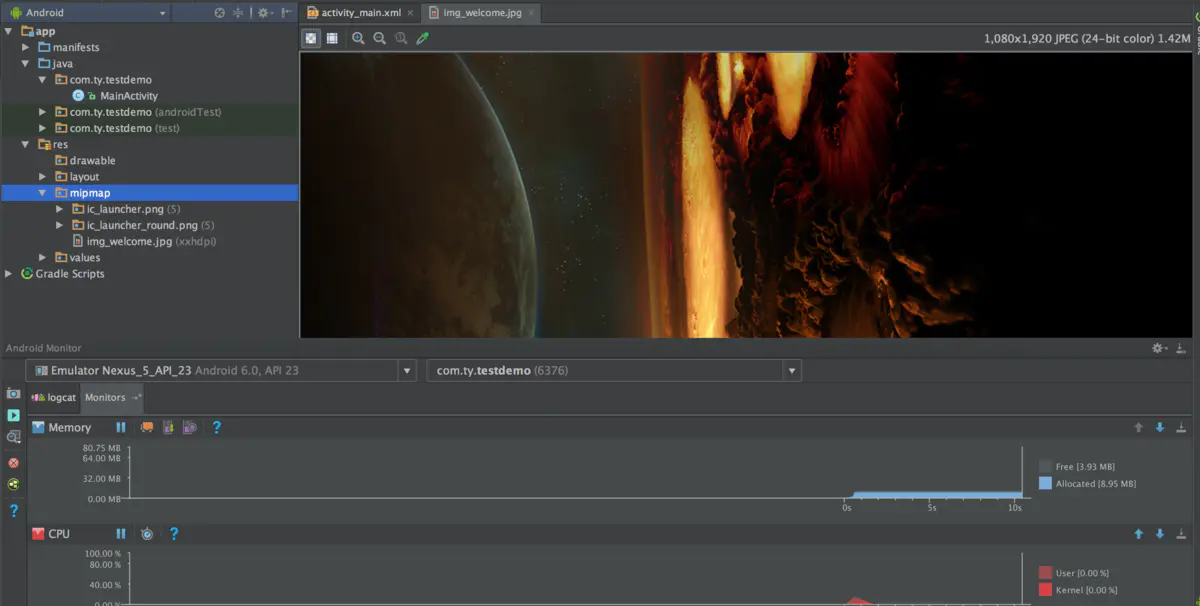Viewport: 1200px width, 606px height.
Task: Open Memory monitor help
Action: point(216,427)
